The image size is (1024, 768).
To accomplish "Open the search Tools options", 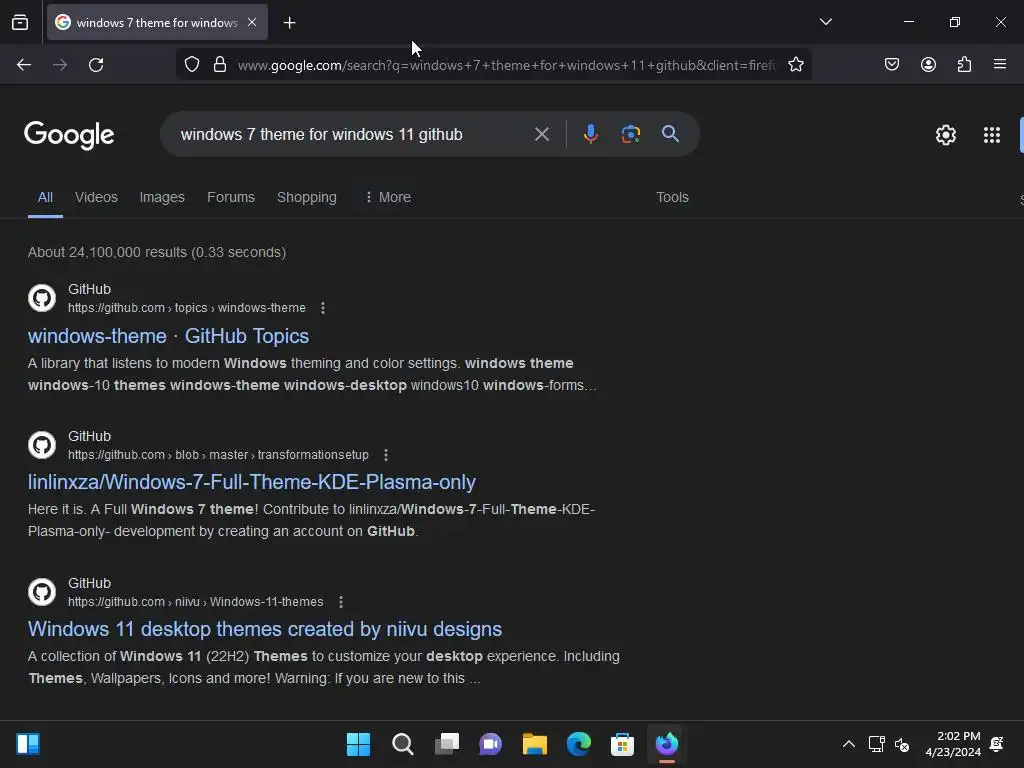I will point(672,197).
